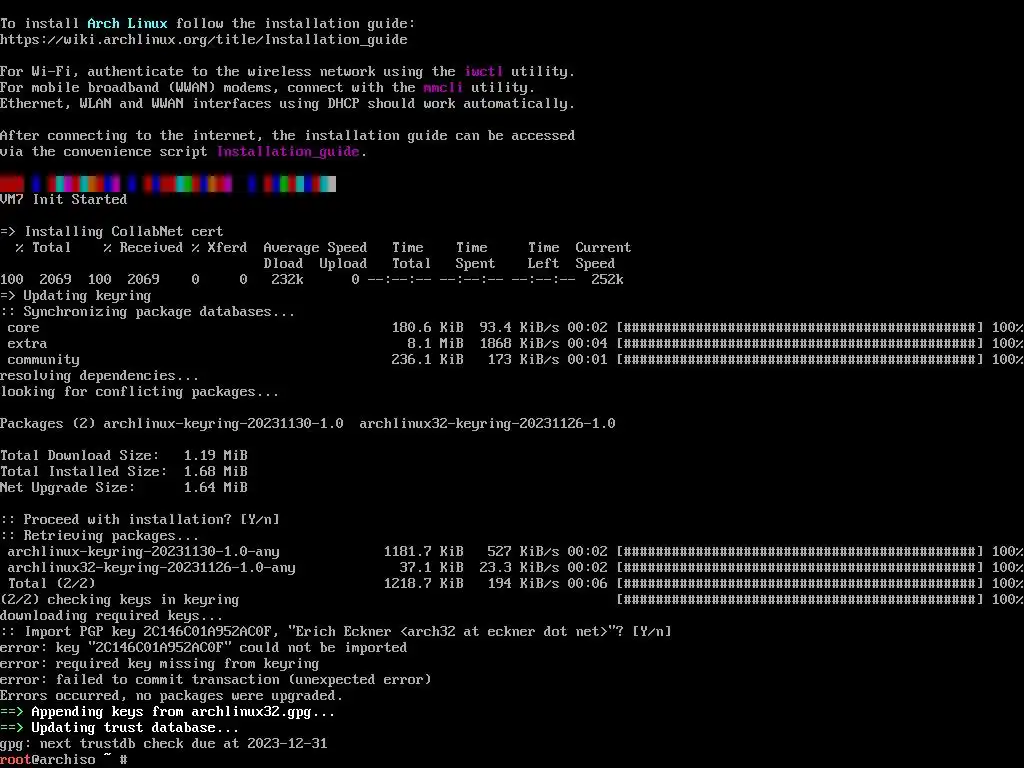Screen dimensions: 1024x768
Task: Click ':: Retrieving packages...' line
Action: point(99,536)
